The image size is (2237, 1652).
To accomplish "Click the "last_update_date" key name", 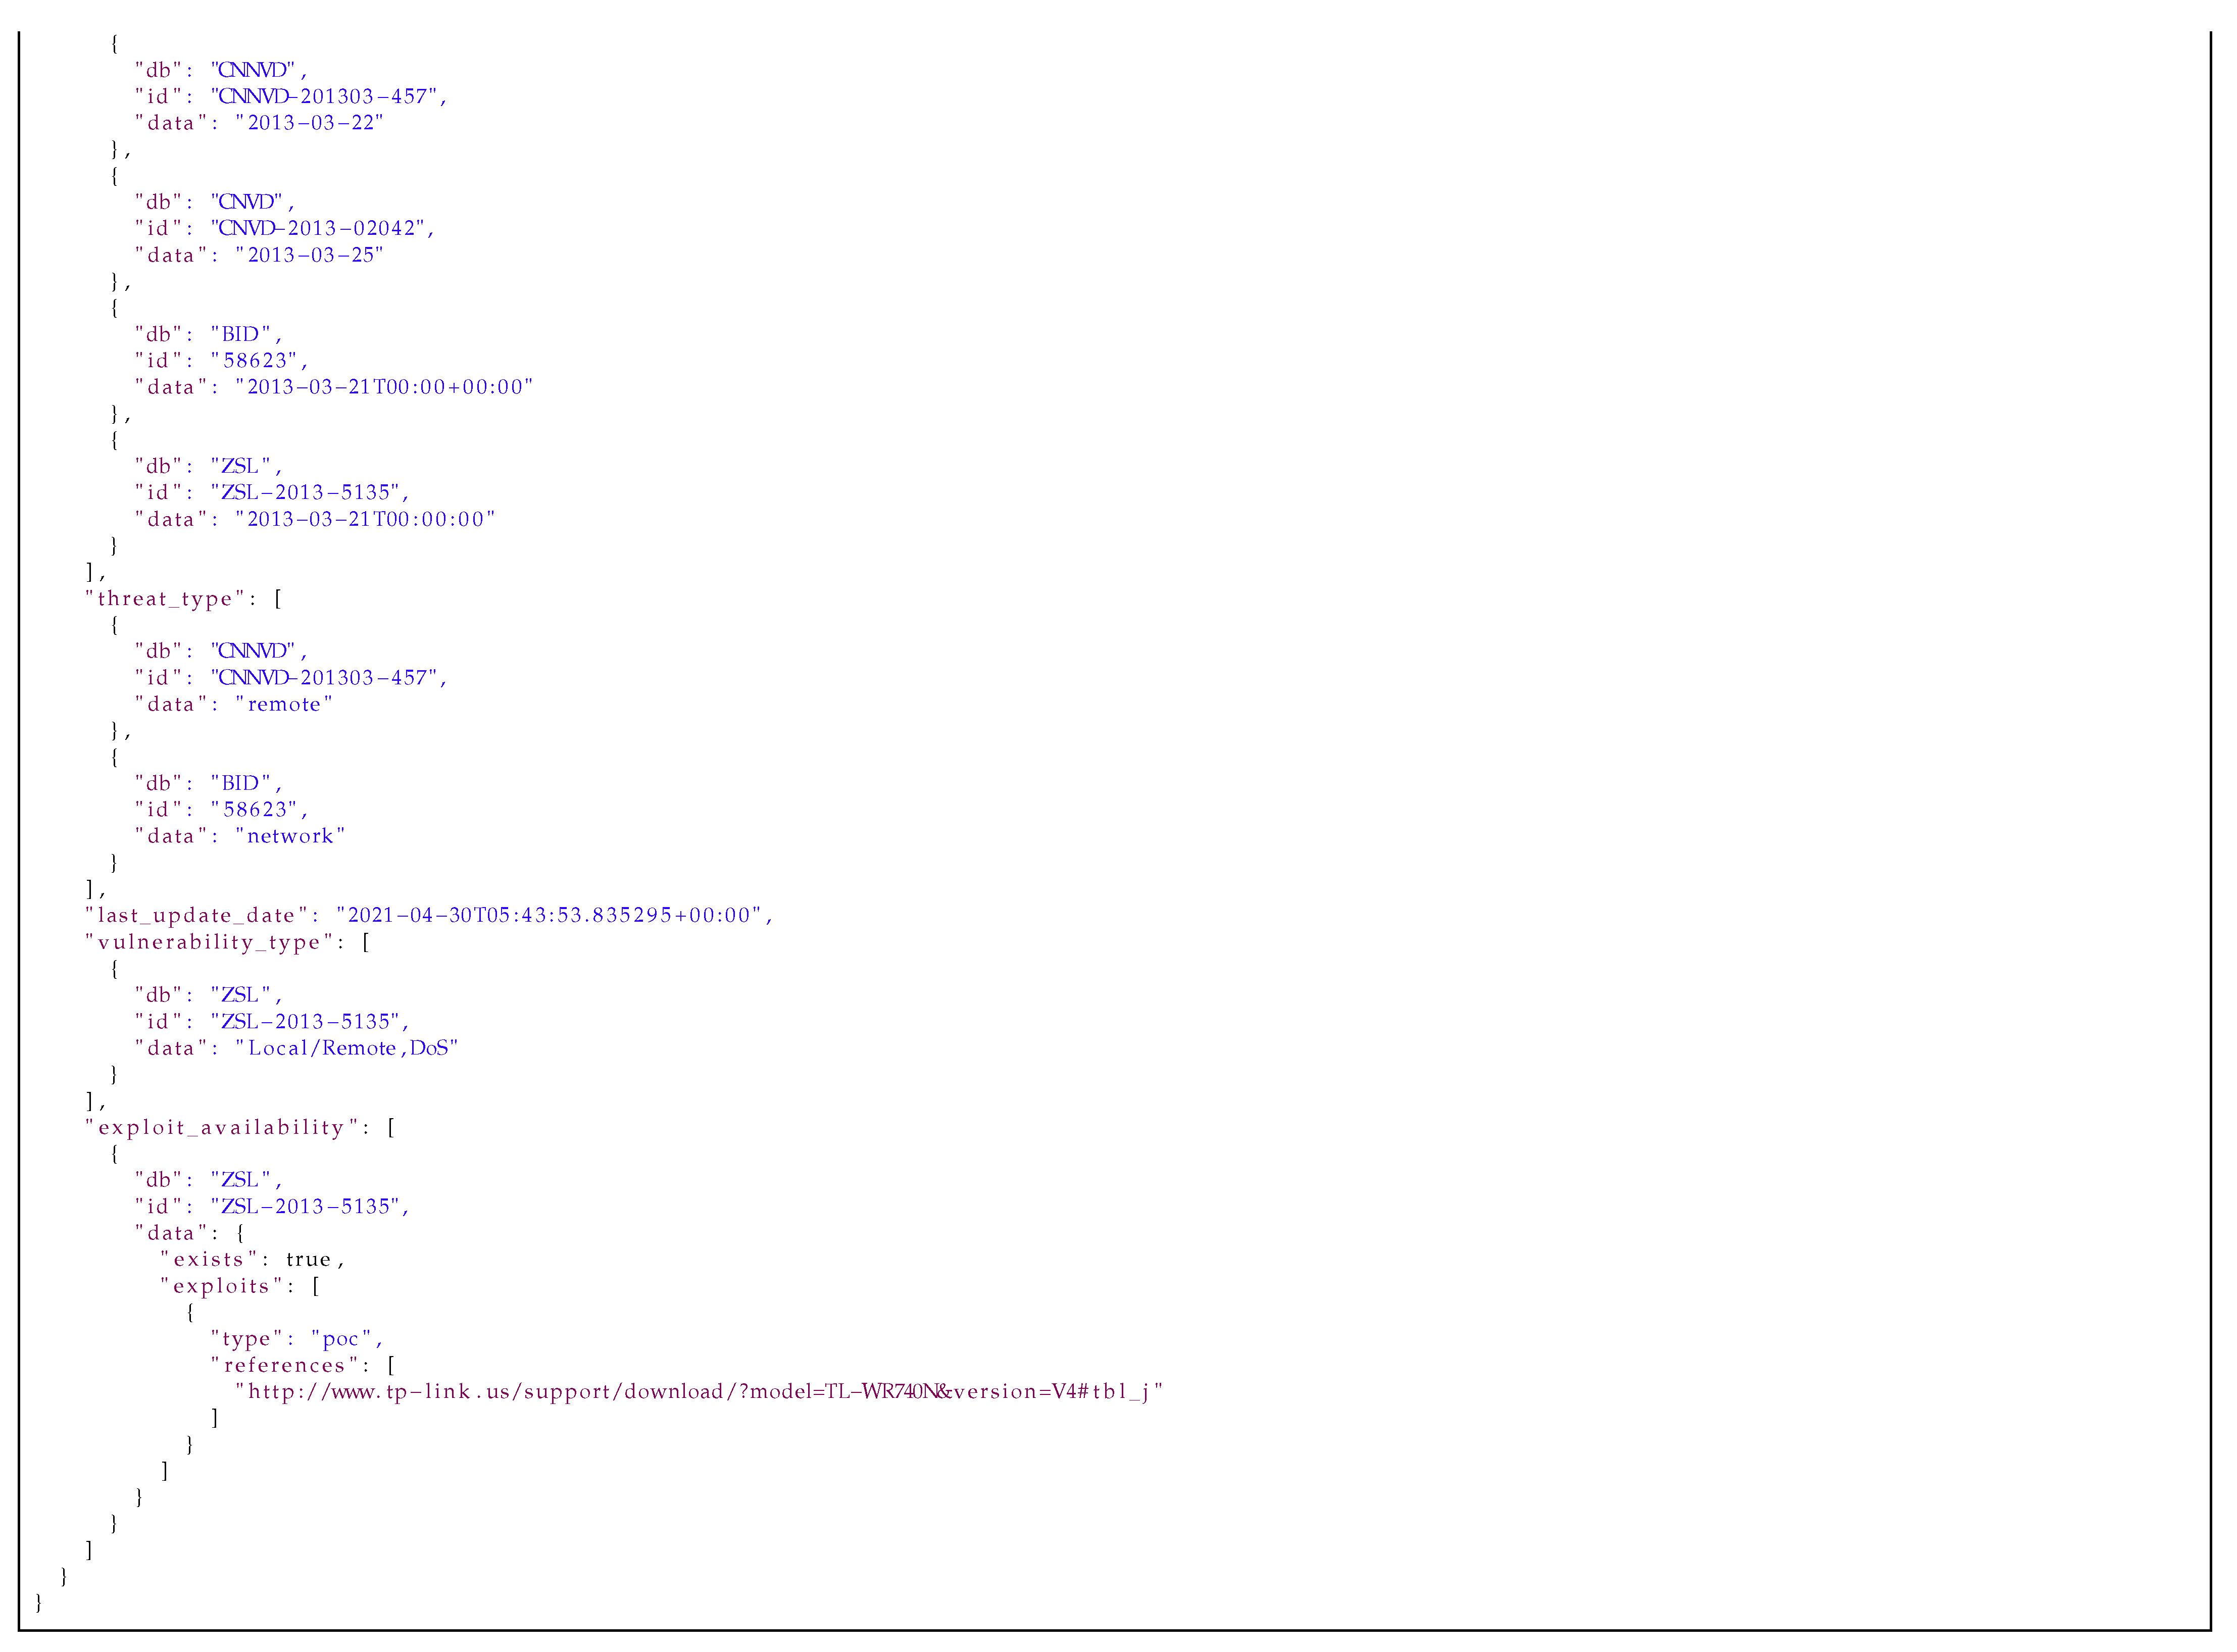I will click(x=197, y=916).
